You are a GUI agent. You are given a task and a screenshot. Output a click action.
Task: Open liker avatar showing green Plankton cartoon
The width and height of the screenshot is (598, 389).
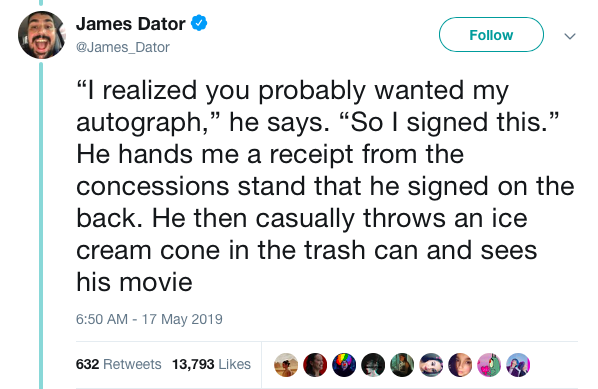(489, 365)
